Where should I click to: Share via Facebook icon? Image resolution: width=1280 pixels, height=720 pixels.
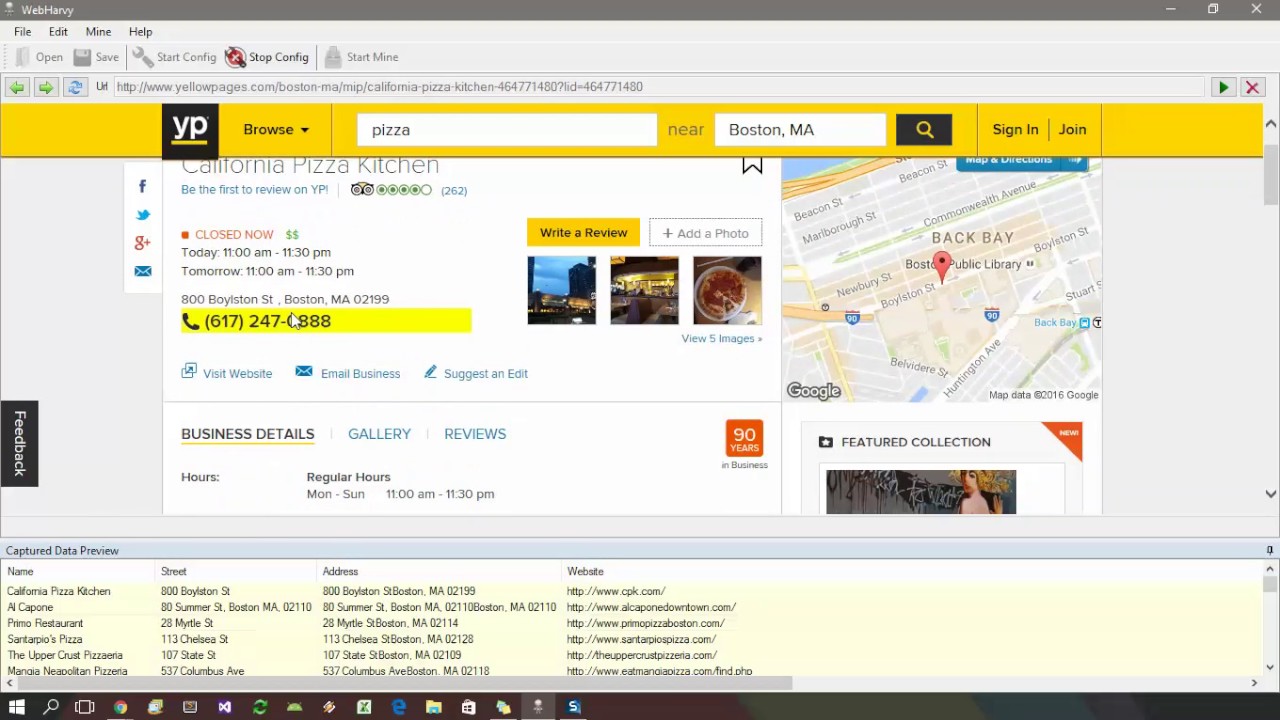click(143, 186)
